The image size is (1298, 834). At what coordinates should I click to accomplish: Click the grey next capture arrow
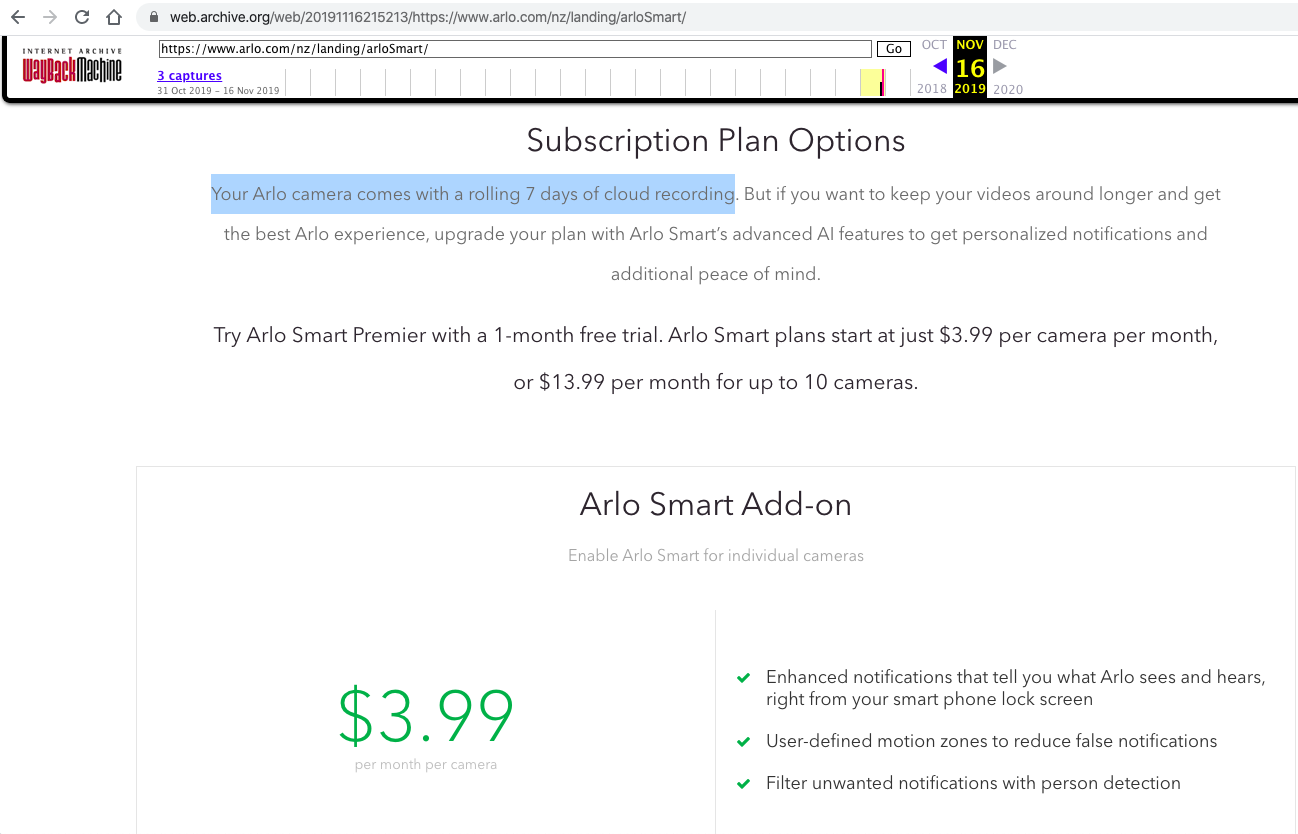pyautogui.click(x=999, y=66)
